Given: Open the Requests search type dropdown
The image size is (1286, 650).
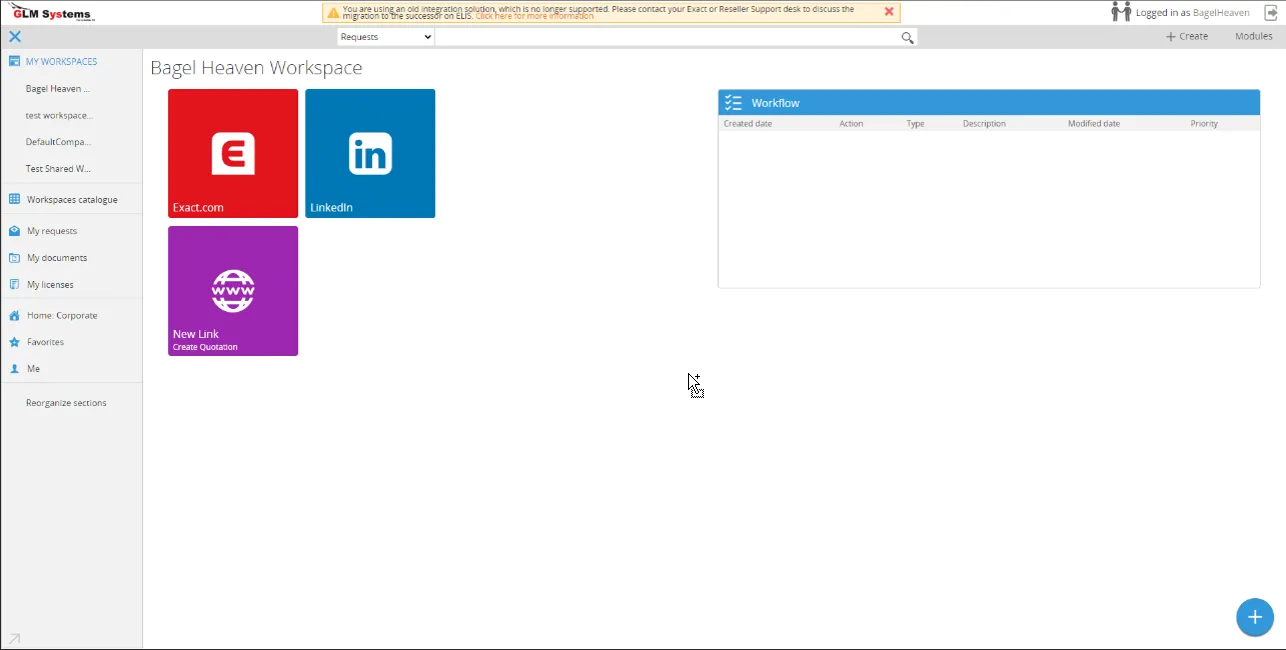Looking at the screenshot, I should point(384,36).
